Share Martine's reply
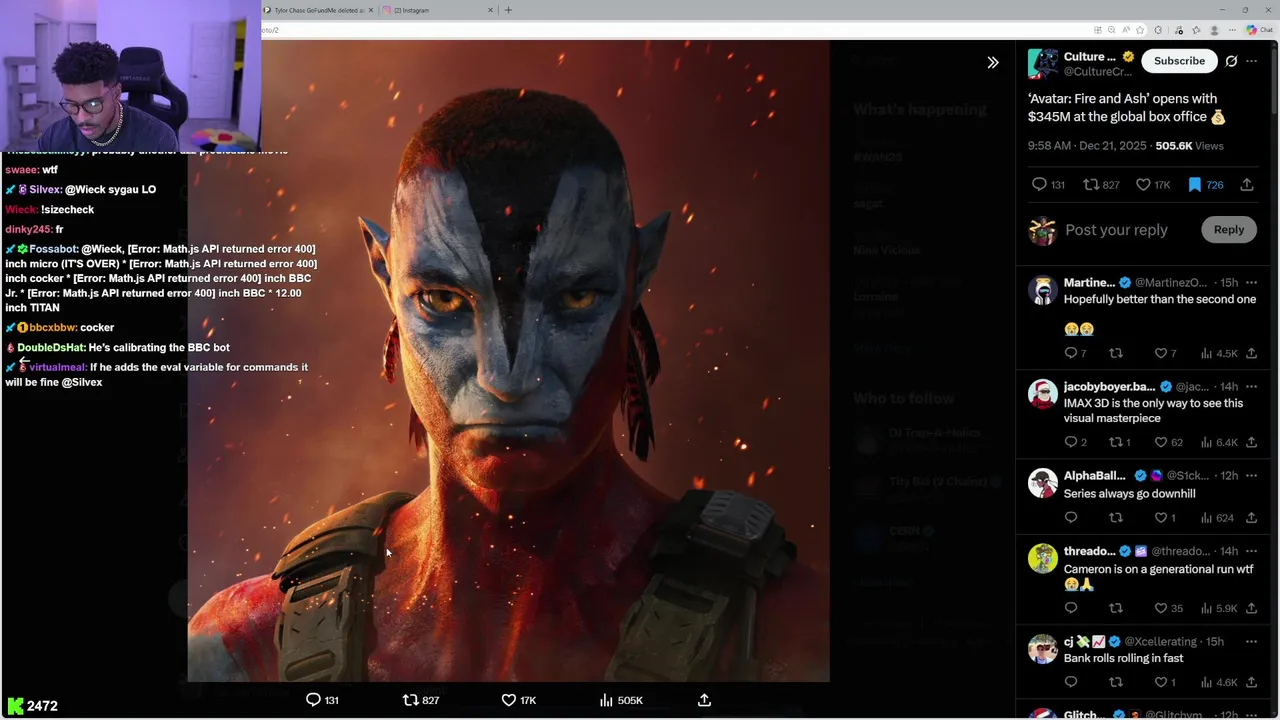This screenshot has height=720, width=1280. point(1251,353)
